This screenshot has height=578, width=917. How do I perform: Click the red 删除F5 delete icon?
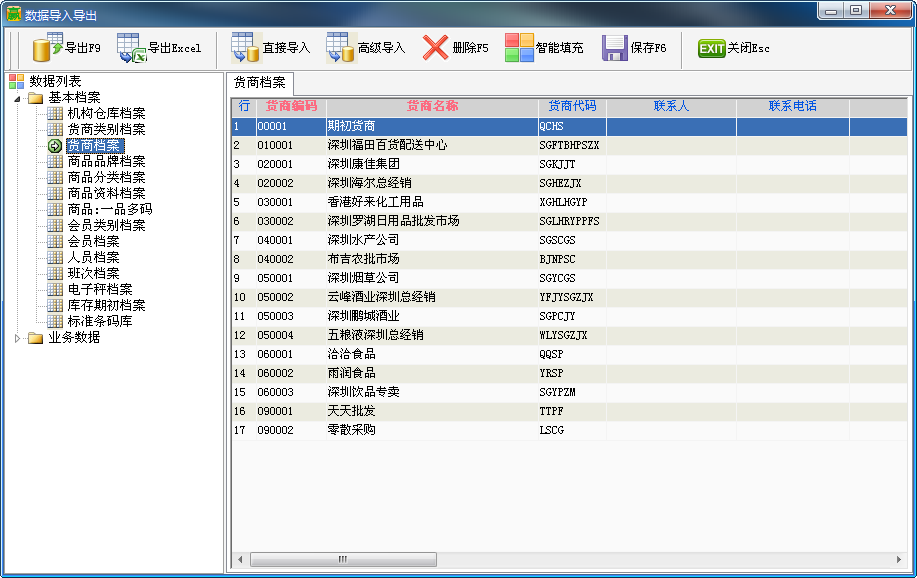435,48
